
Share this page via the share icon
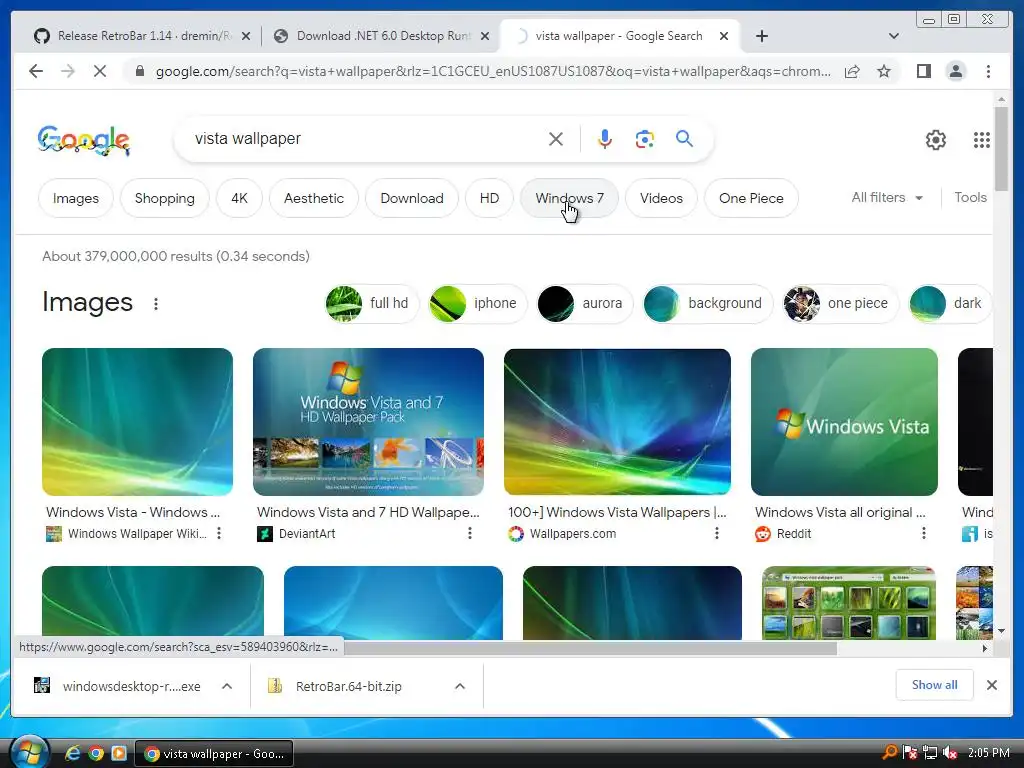[852, 71]
